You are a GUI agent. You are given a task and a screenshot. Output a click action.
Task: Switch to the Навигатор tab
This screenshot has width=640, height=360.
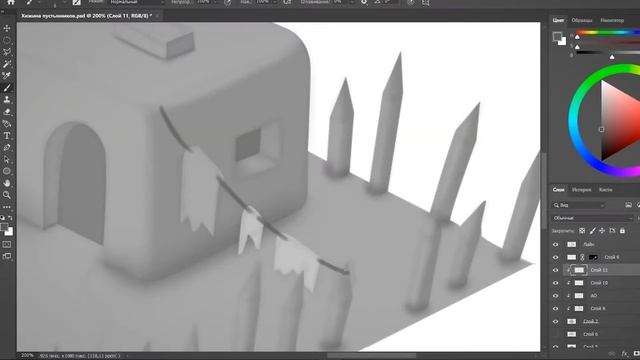(612, 20)
